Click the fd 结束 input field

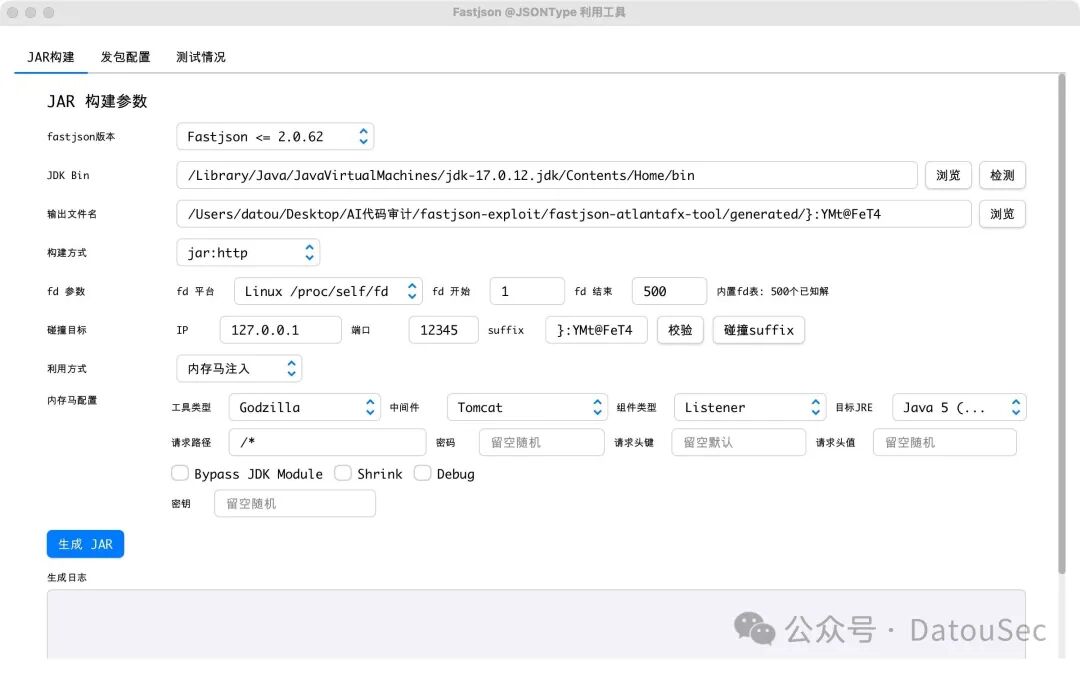pos(669,291)
